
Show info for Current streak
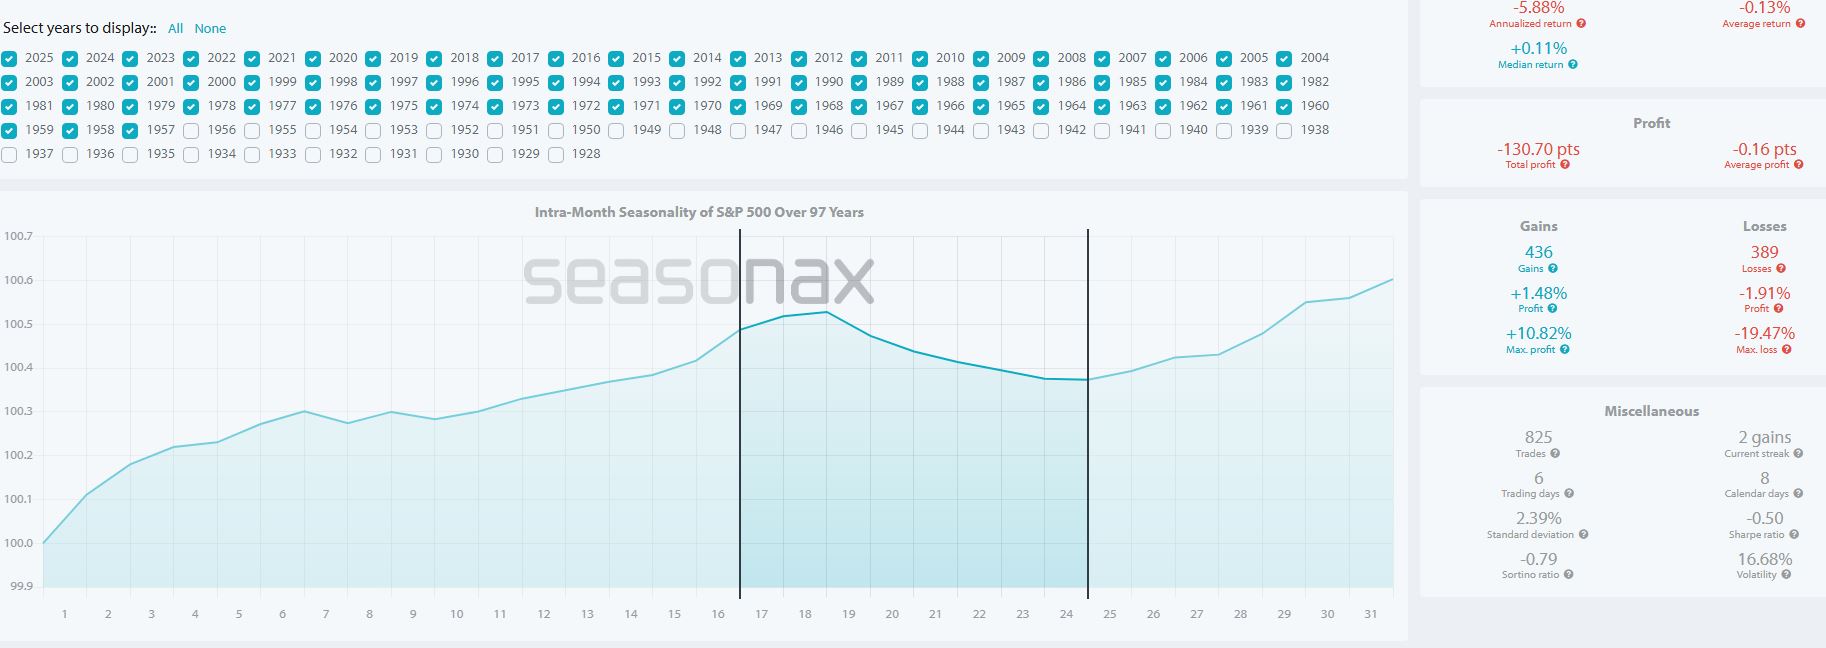tap(1798, 454)
